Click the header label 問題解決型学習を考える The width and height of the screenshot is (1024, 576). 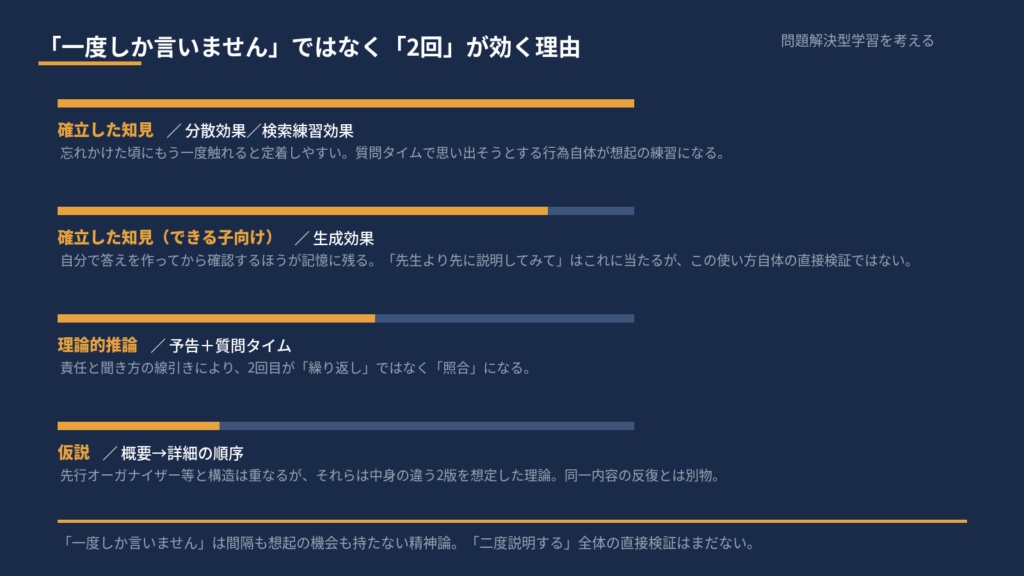[x=857, y=40]
